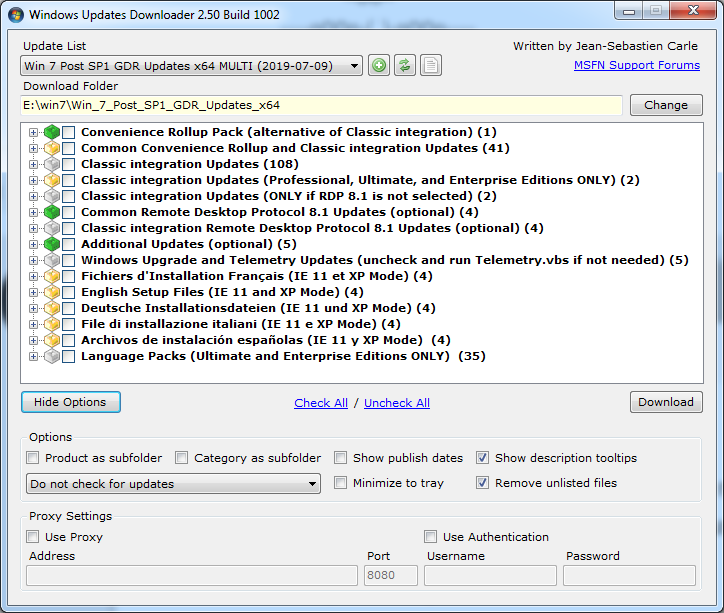Enable the Show publish dates checkbox
The height and width of the screenshot is (613, 724).
pyautogui.click(x=341, y=458)
